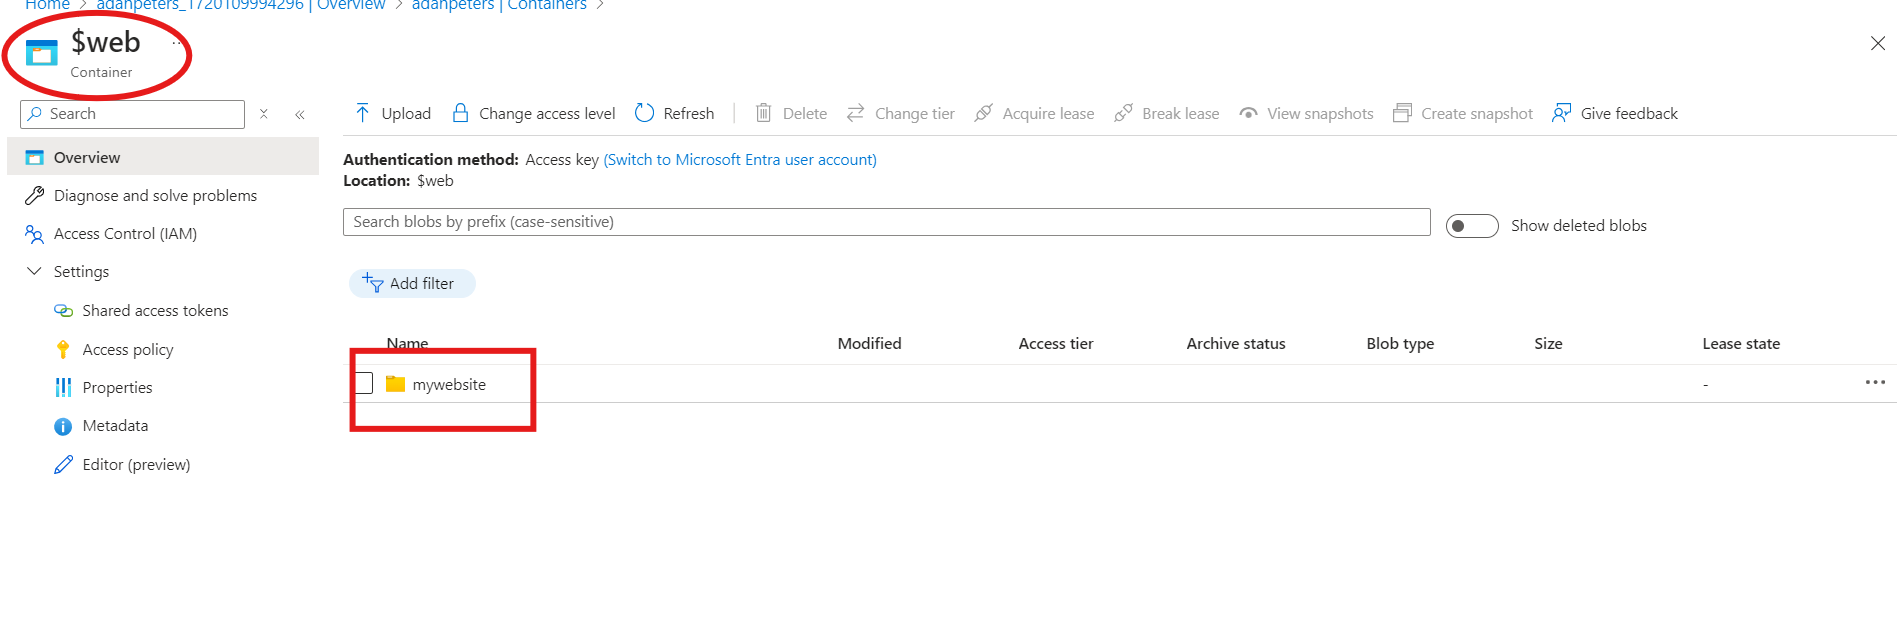Click the Add filter funnel icon

pyautogui.click(x=373, y=283)
